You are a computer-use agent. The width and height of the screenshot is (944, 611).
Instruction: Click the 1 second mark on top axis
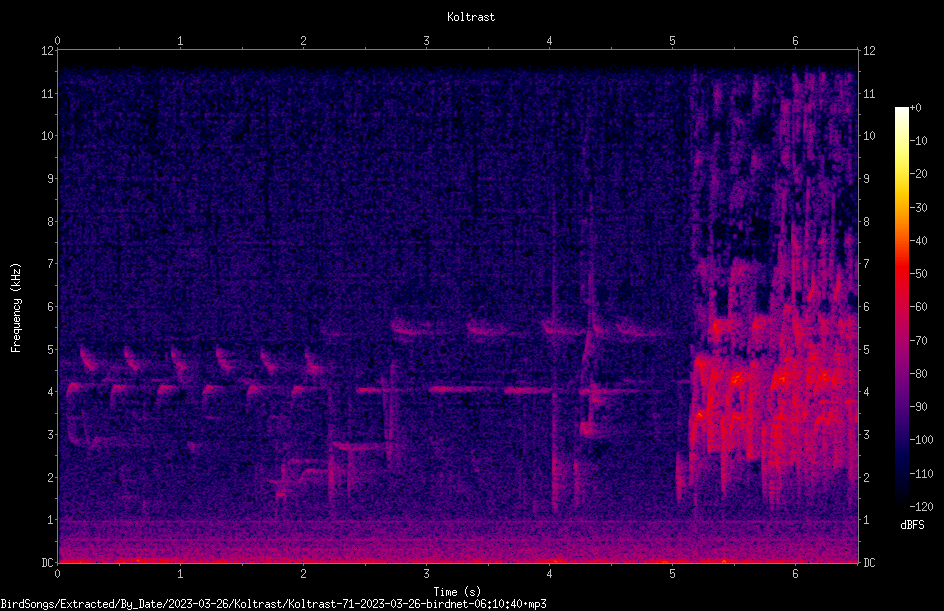click(180, 41)
